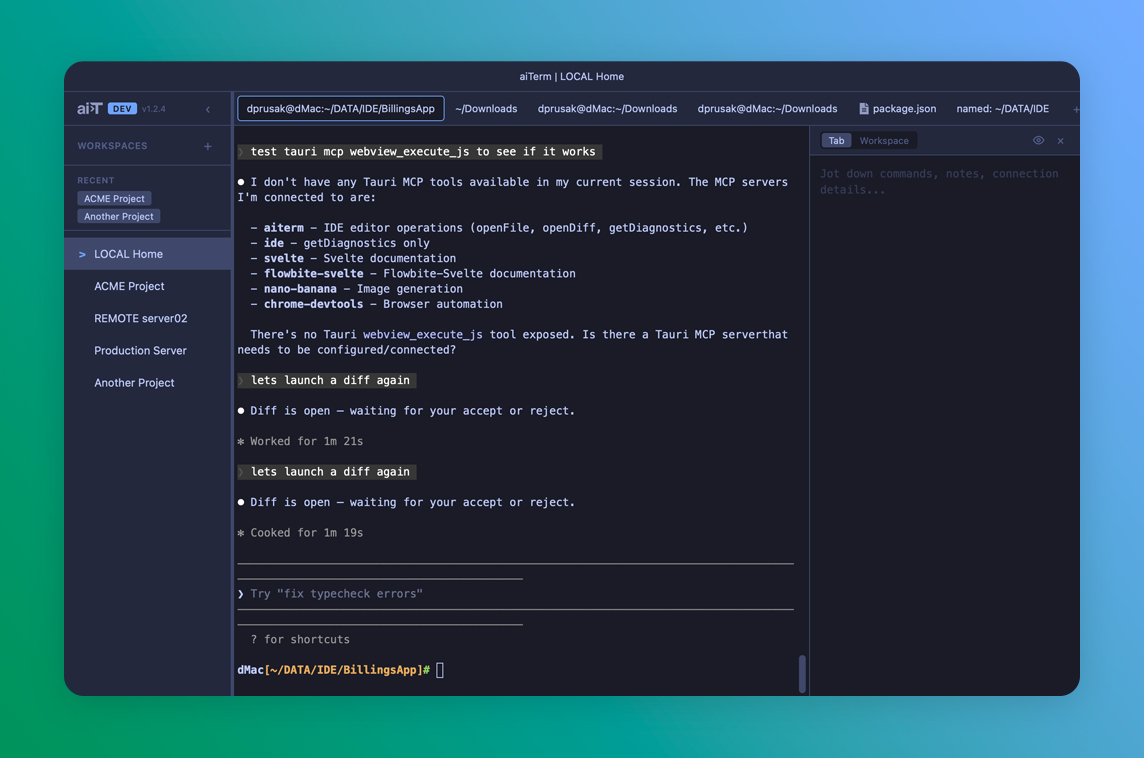1144x758 pixels.
Task: Open the ACME Project recent chip
Action: pos(114,199)
